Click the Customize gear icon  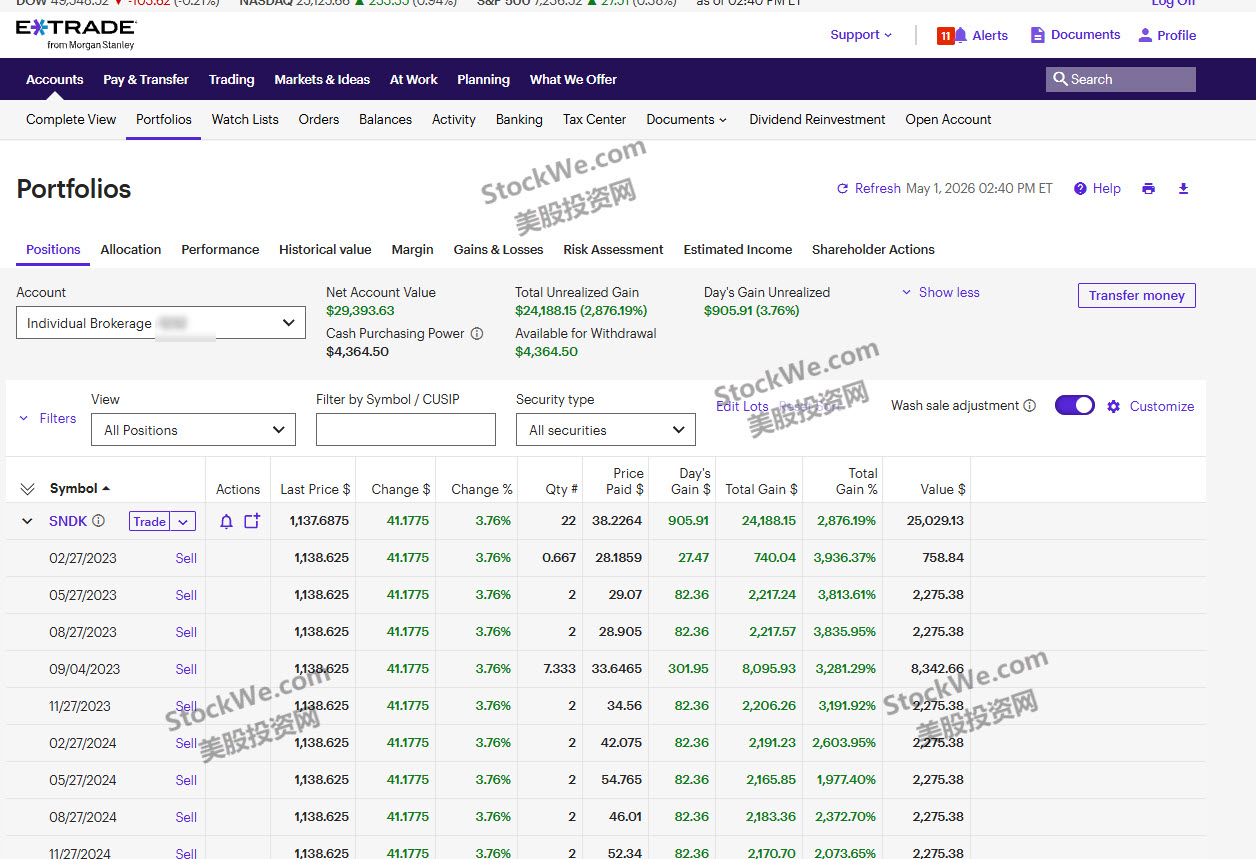(x=1113, y=406)
